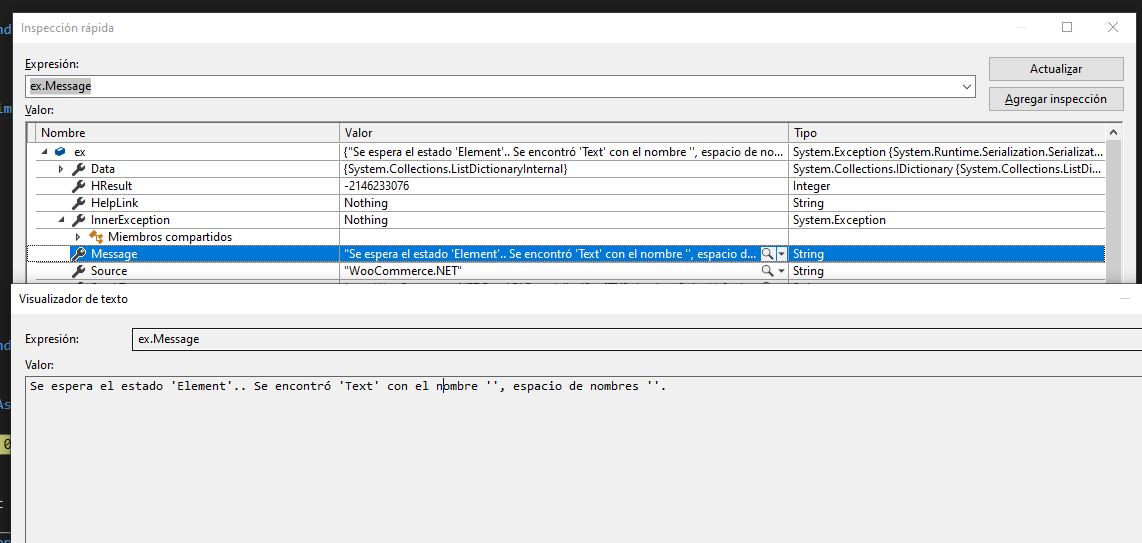
Task: Click the ex.Message field in Visualizador de texto
Action: click(x=637, y=339)
